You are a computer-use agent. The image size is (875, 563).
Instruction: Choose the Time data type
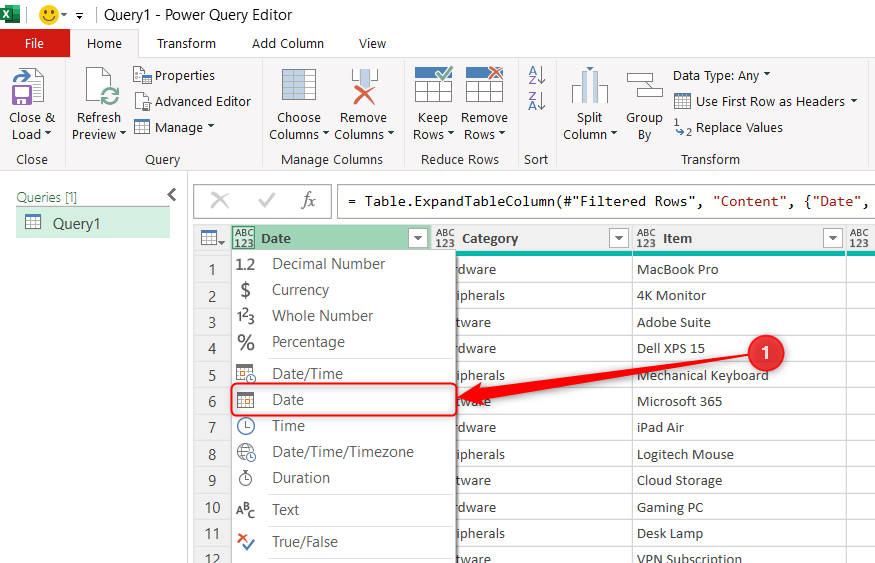[344, 426]
